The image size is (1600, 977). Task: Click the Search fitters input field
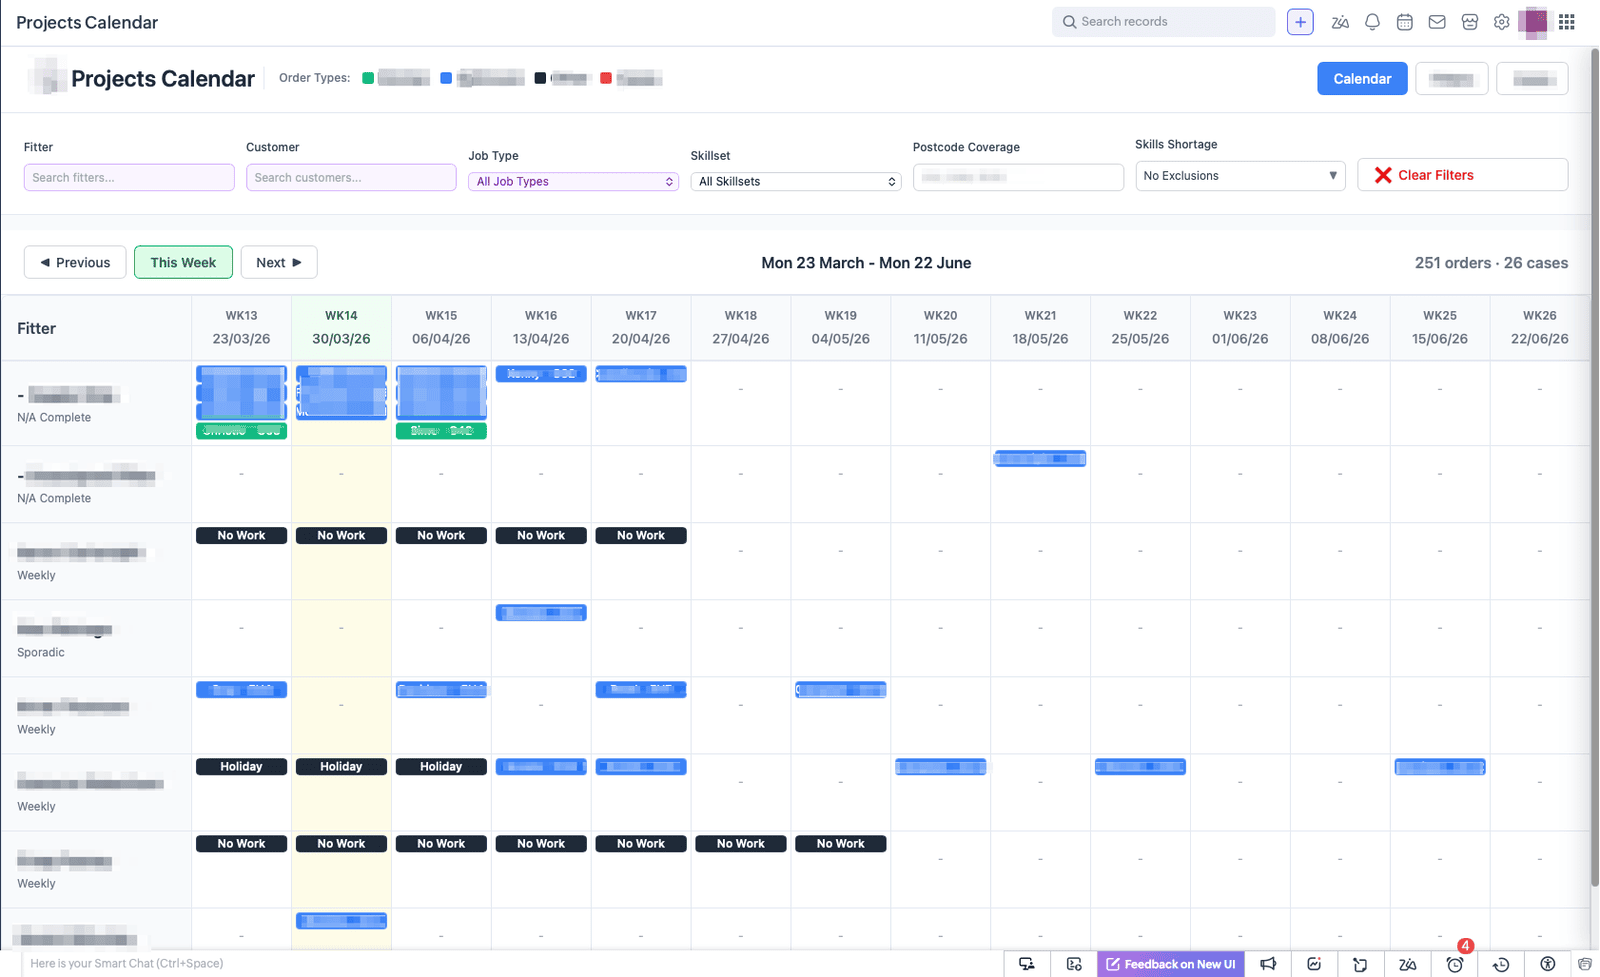129,177
